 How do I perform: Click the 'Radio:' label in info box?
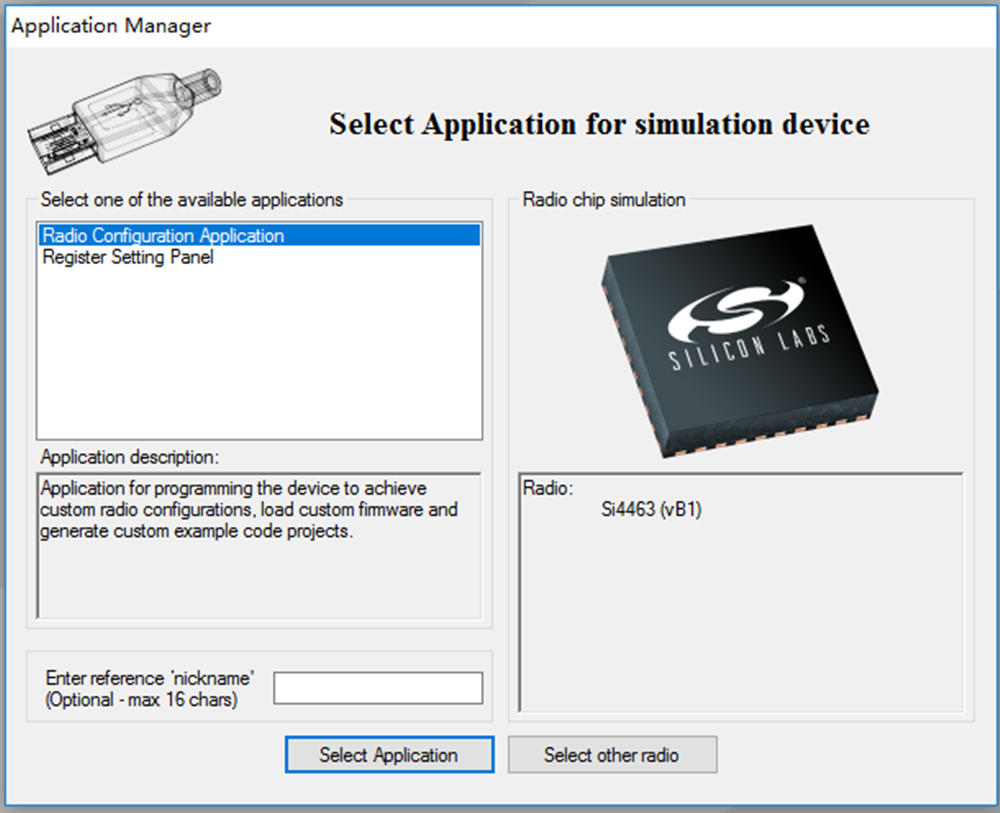tap(549, 489)
